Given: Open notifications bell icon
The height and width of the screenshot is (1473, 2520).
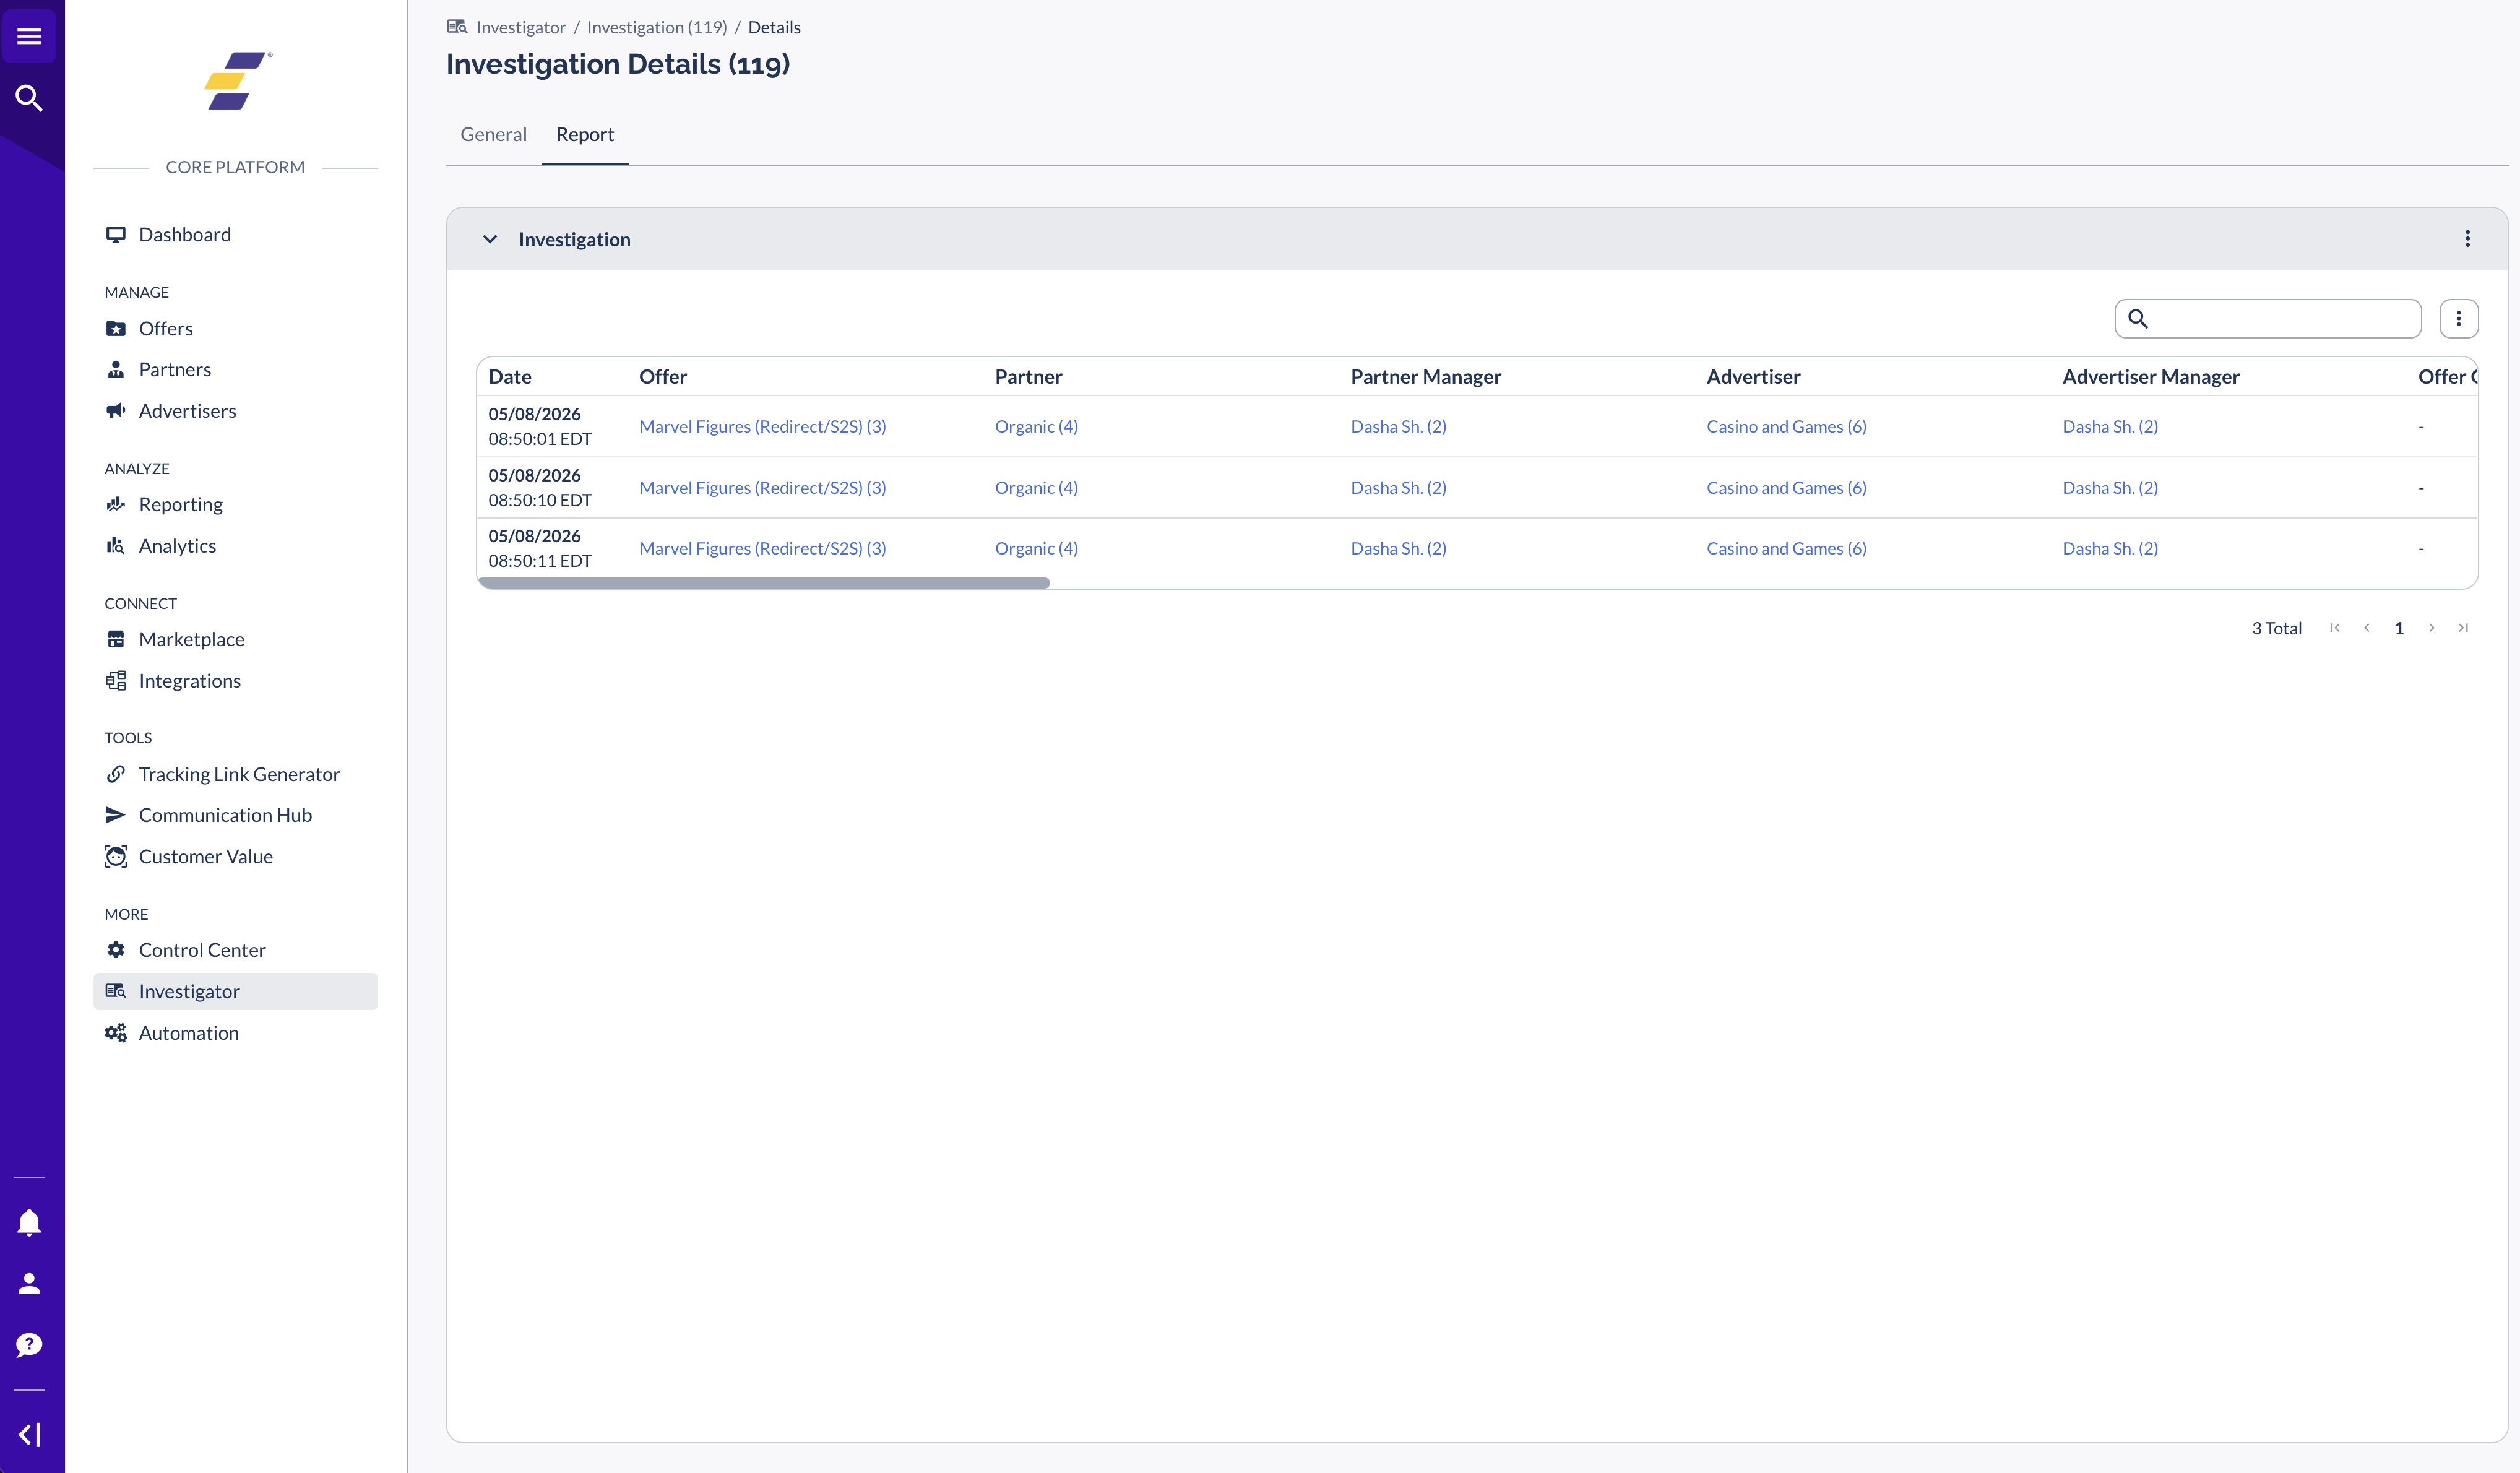Looking at the screenshot, I should 29,1222.
